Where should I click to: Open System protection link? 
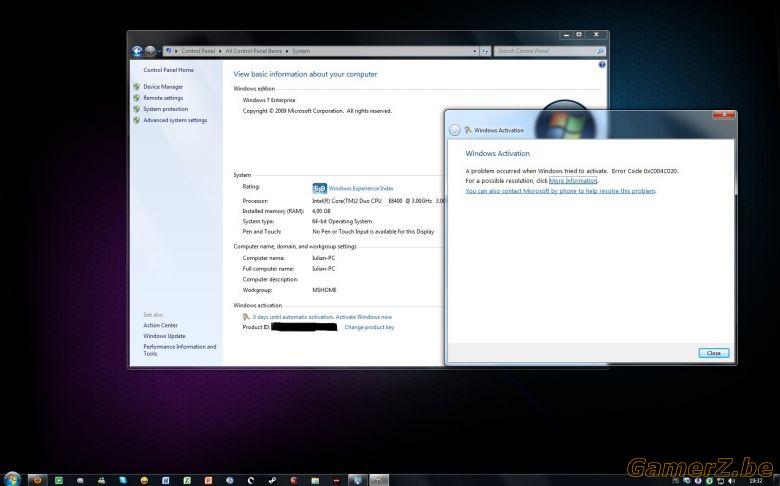(166, 109)
